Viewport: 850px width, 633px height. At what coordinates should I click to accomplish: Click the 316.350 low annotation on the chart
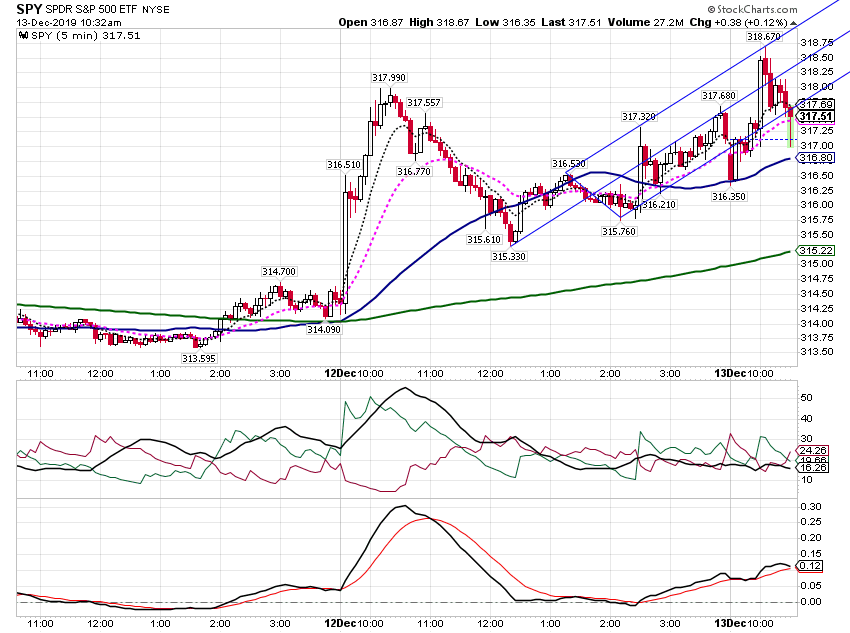(729, 197)
